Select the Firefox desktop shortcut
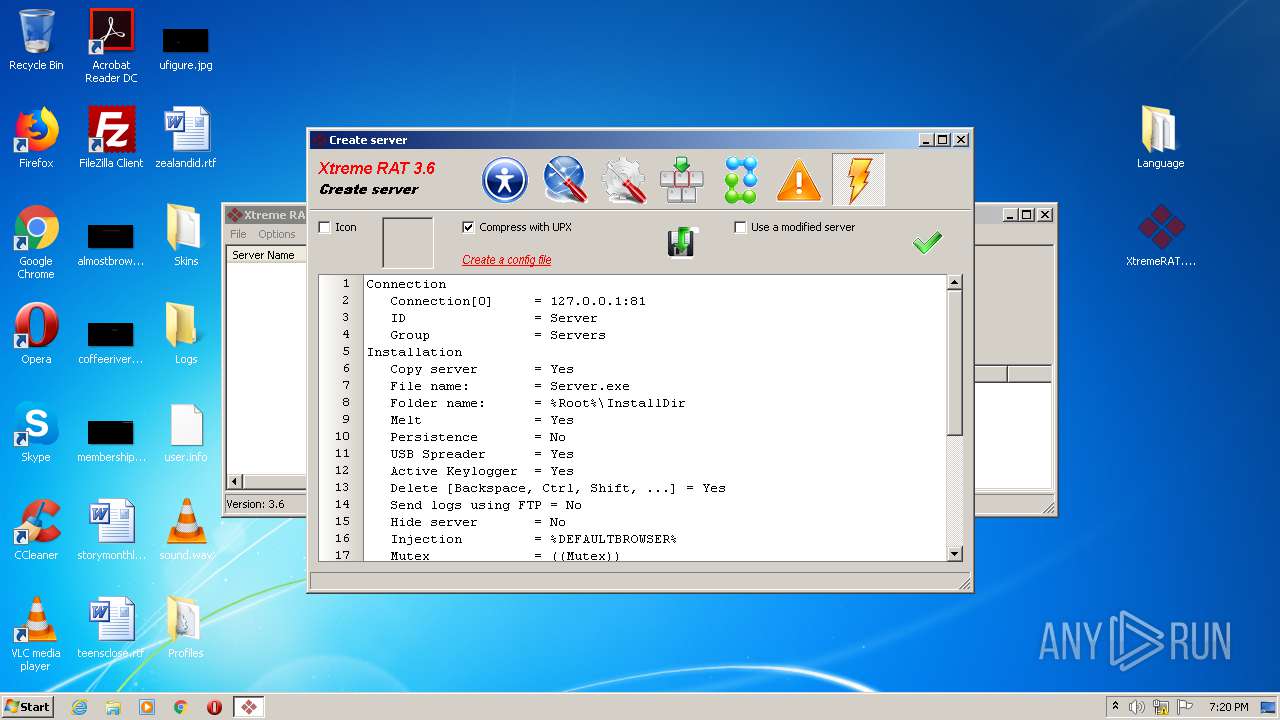 [x=36, y=138]
